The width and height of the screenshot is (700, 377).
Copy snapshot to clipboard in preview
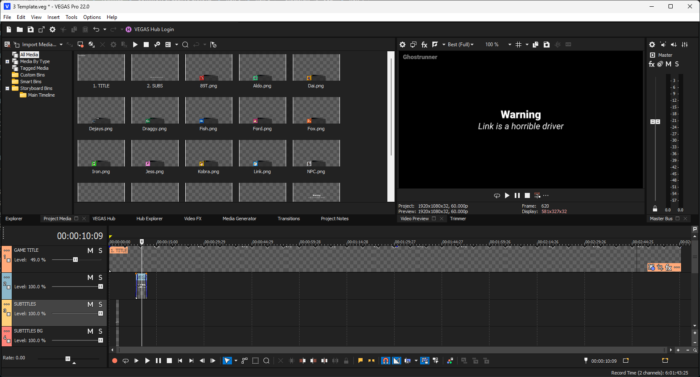[535, 45]
